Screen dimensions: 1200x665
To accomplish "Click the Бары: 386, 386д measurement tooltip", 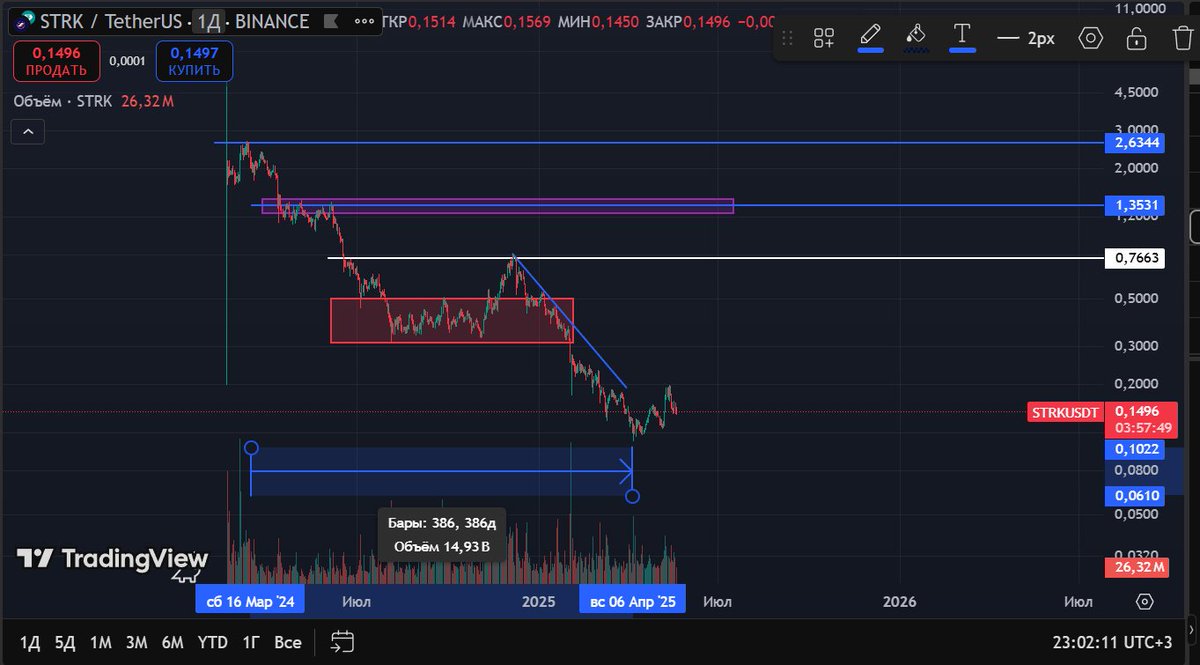I will click(442, 535).
